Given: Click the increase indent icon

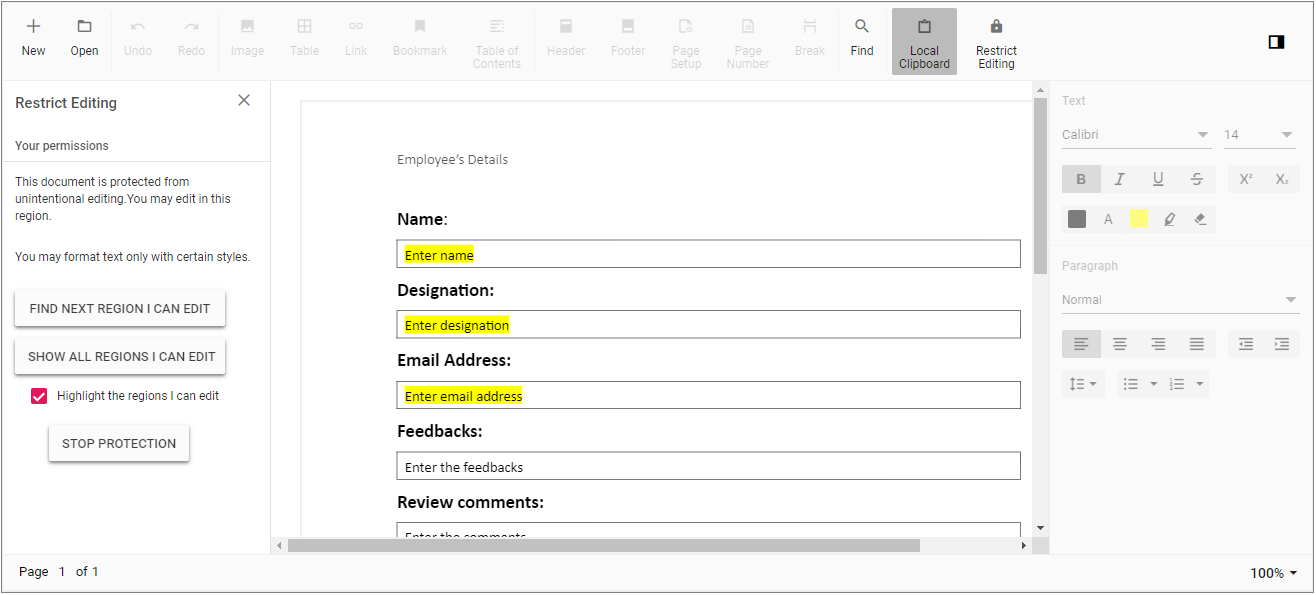Looking at the screenshot, I should (1282, 344).
